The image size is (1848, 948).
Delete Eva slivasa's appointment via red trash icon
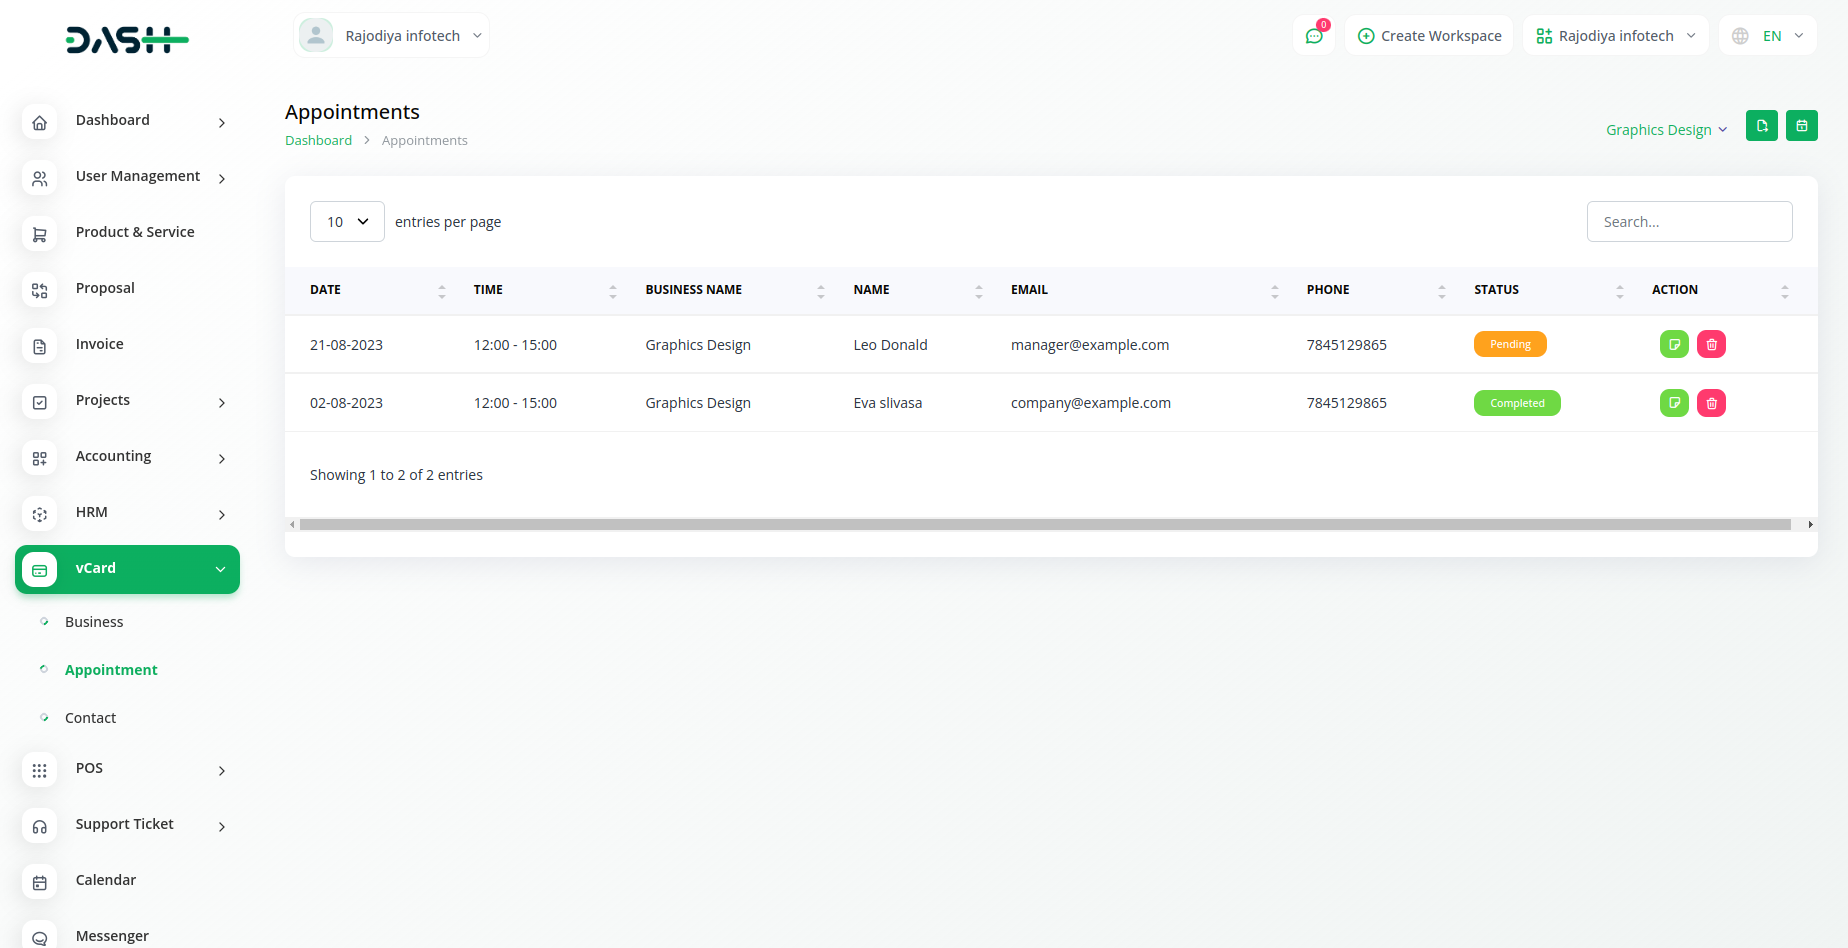[x=1711, y=403]
